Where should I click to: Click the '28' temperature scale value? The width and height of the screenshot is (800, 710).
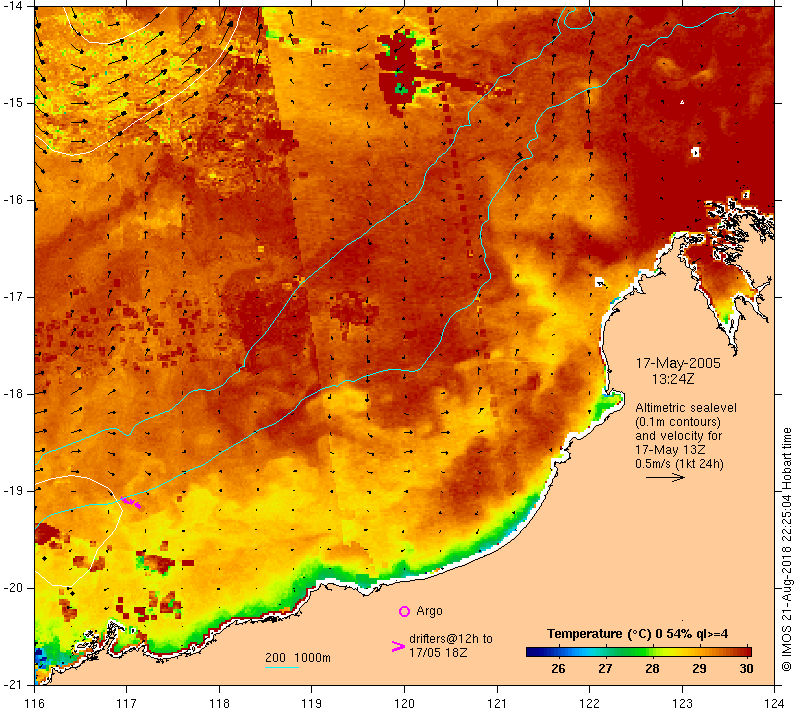pyautogui.click(x=652, y=669)
